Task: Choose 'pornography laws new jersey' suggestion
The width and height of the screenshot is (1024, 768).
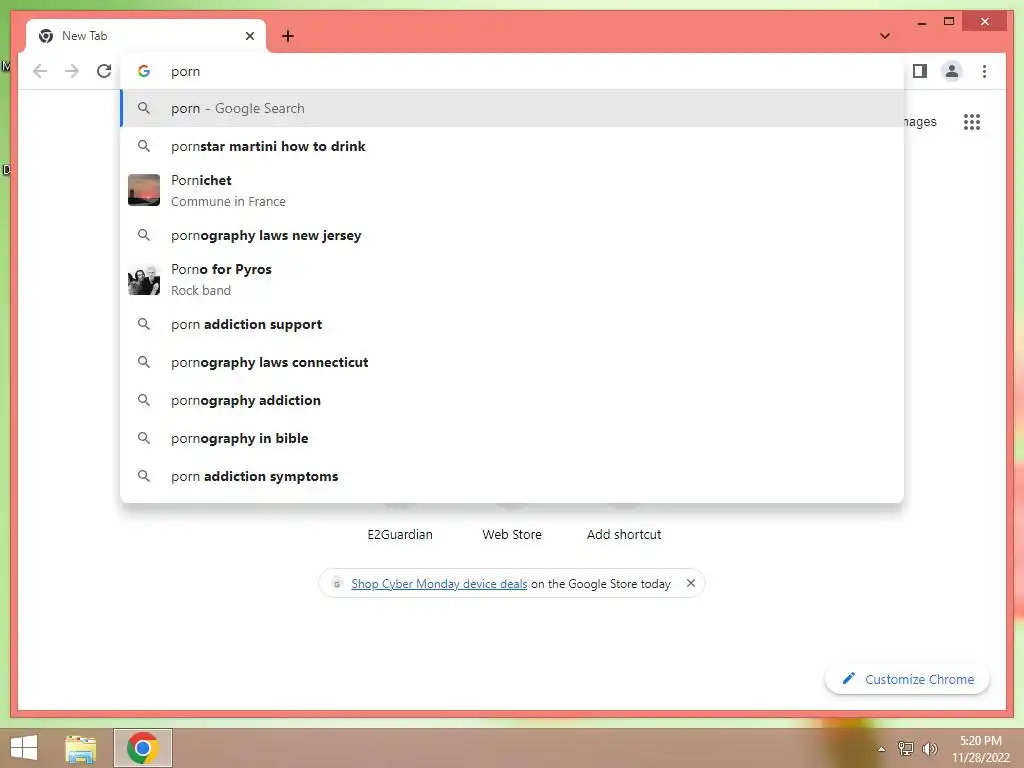Action: (x=513, y=235)
